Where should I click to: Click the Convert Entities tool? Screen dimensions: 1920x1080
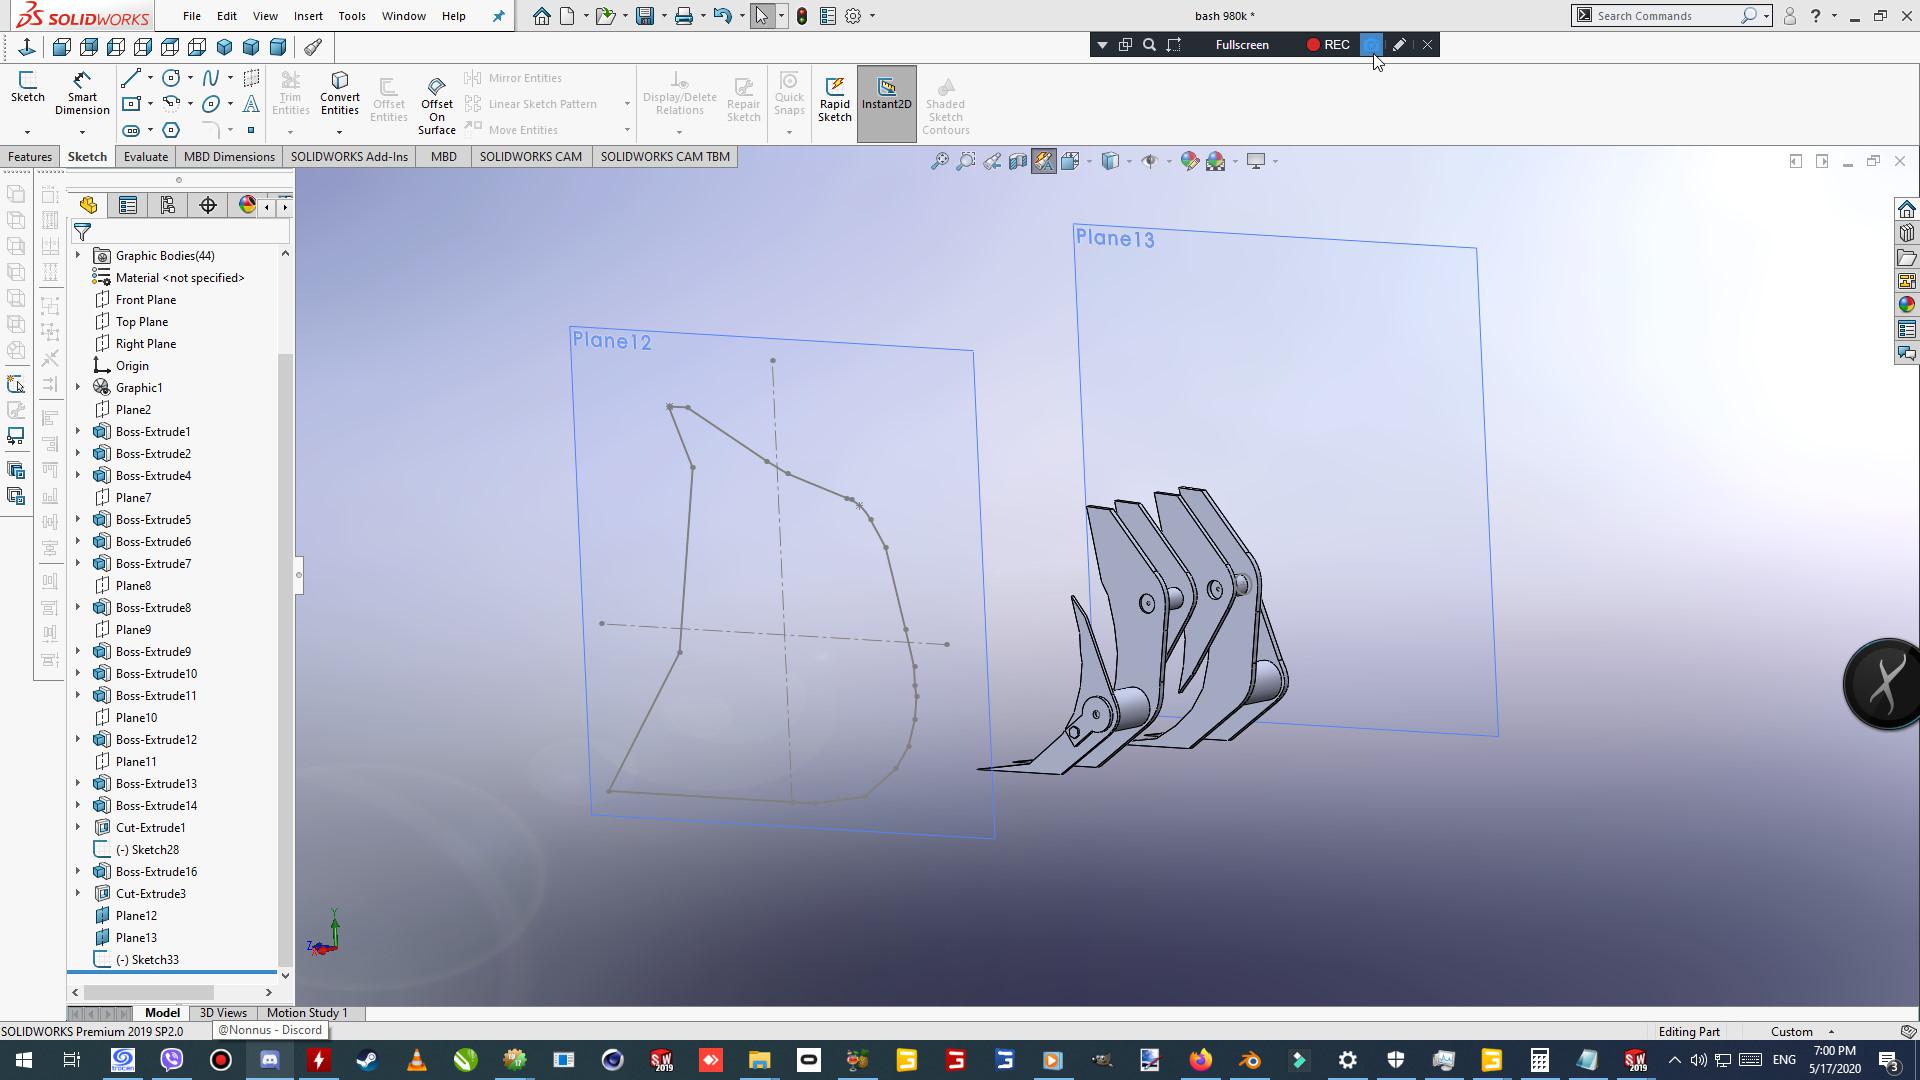click(340, 93)
